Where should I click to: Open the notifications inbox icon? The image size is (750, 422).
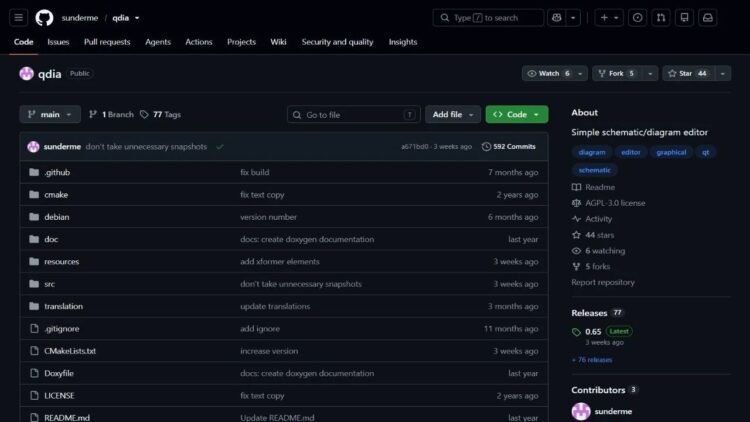pyautogui.click(x=708, y=18)
